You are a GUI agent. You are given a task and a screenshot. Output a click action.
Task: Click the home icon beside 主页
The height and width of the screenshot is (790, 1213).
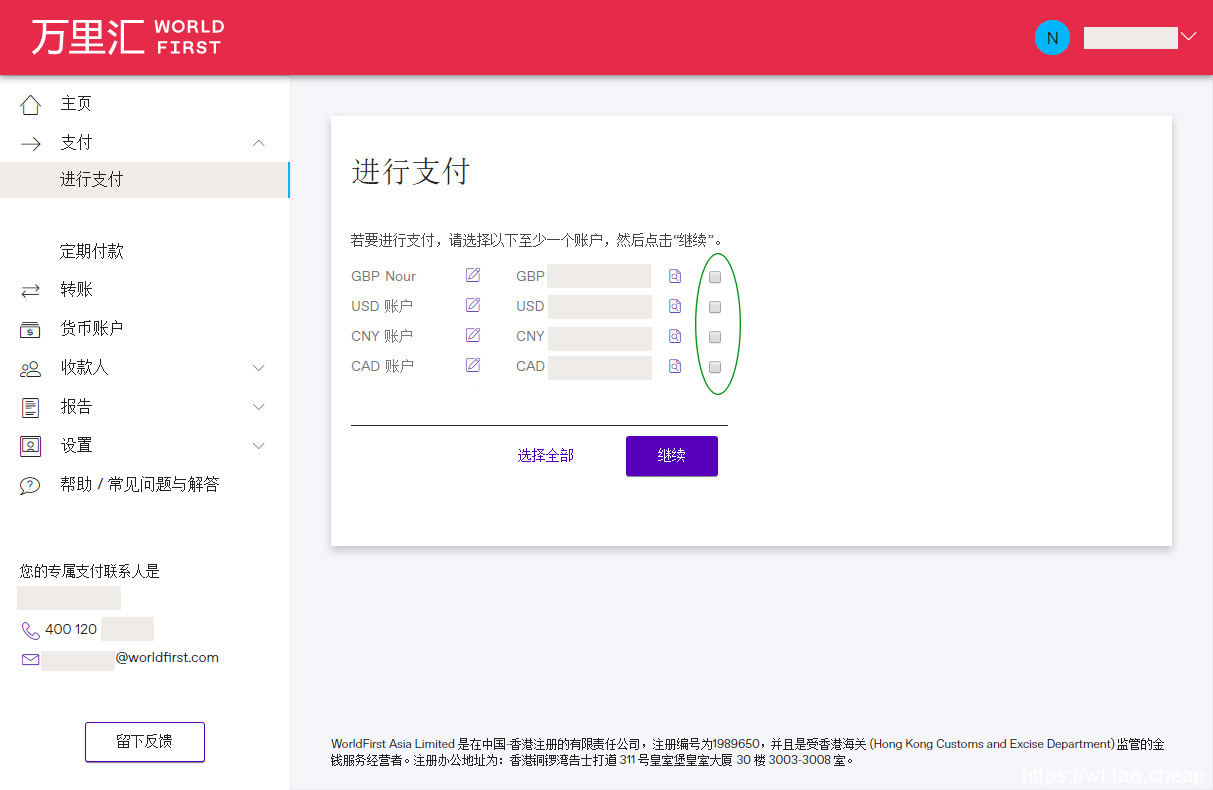(31, 104)
